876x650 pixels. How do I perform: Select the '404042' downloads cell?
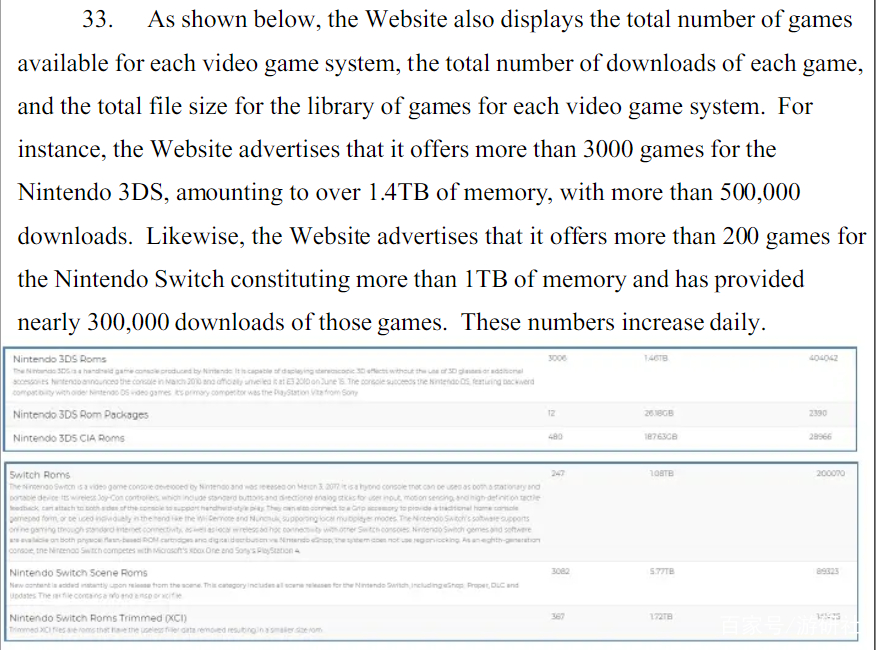point(823,358)
